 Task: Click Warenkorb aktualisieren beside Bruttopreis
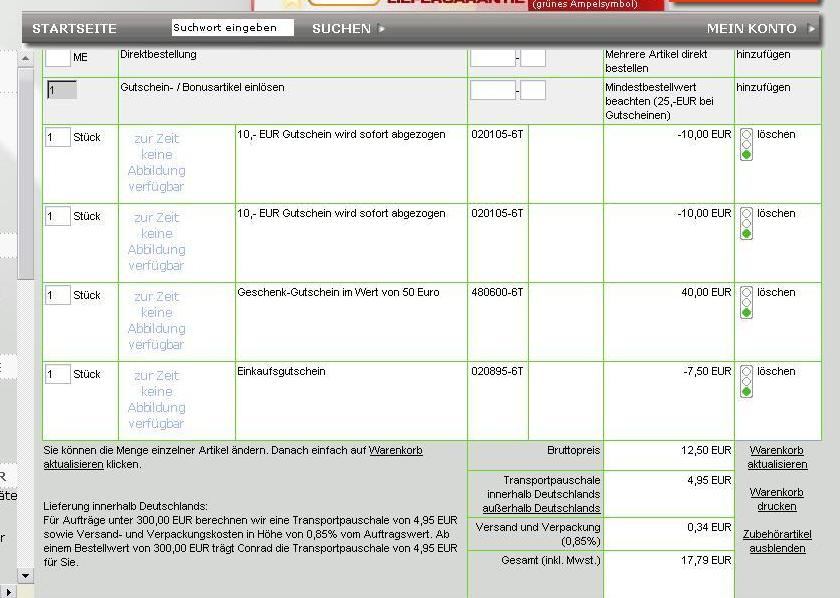tap(777, 458)
